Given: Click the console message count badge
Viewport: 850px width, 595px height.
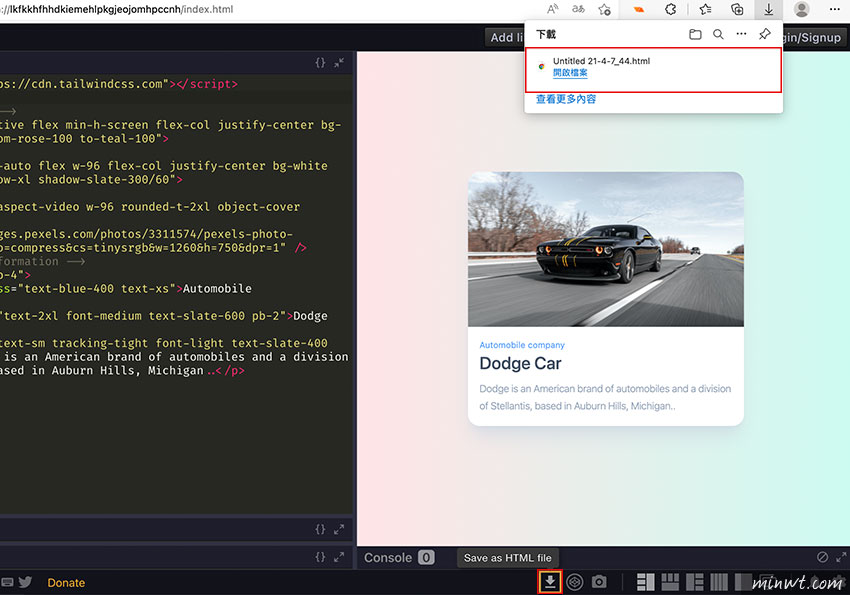Looking at the screenshot, I should click(426, 558).
